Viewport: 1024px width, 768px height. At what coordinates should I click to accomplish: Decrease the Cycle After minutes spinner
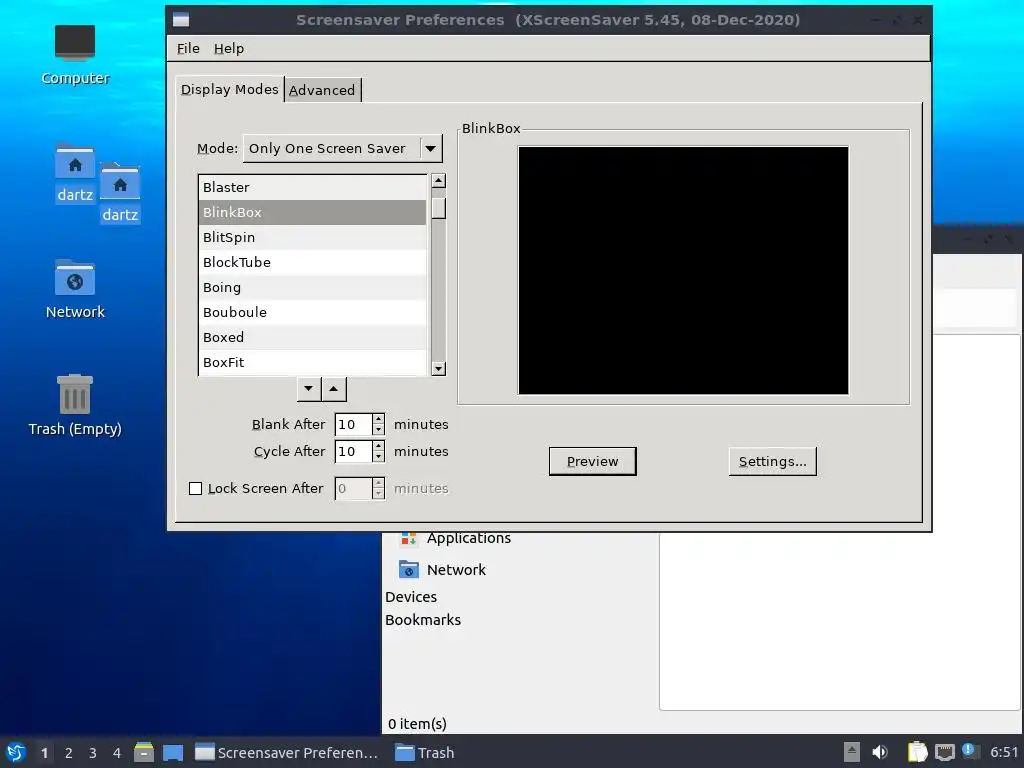[x=379, y=456]
